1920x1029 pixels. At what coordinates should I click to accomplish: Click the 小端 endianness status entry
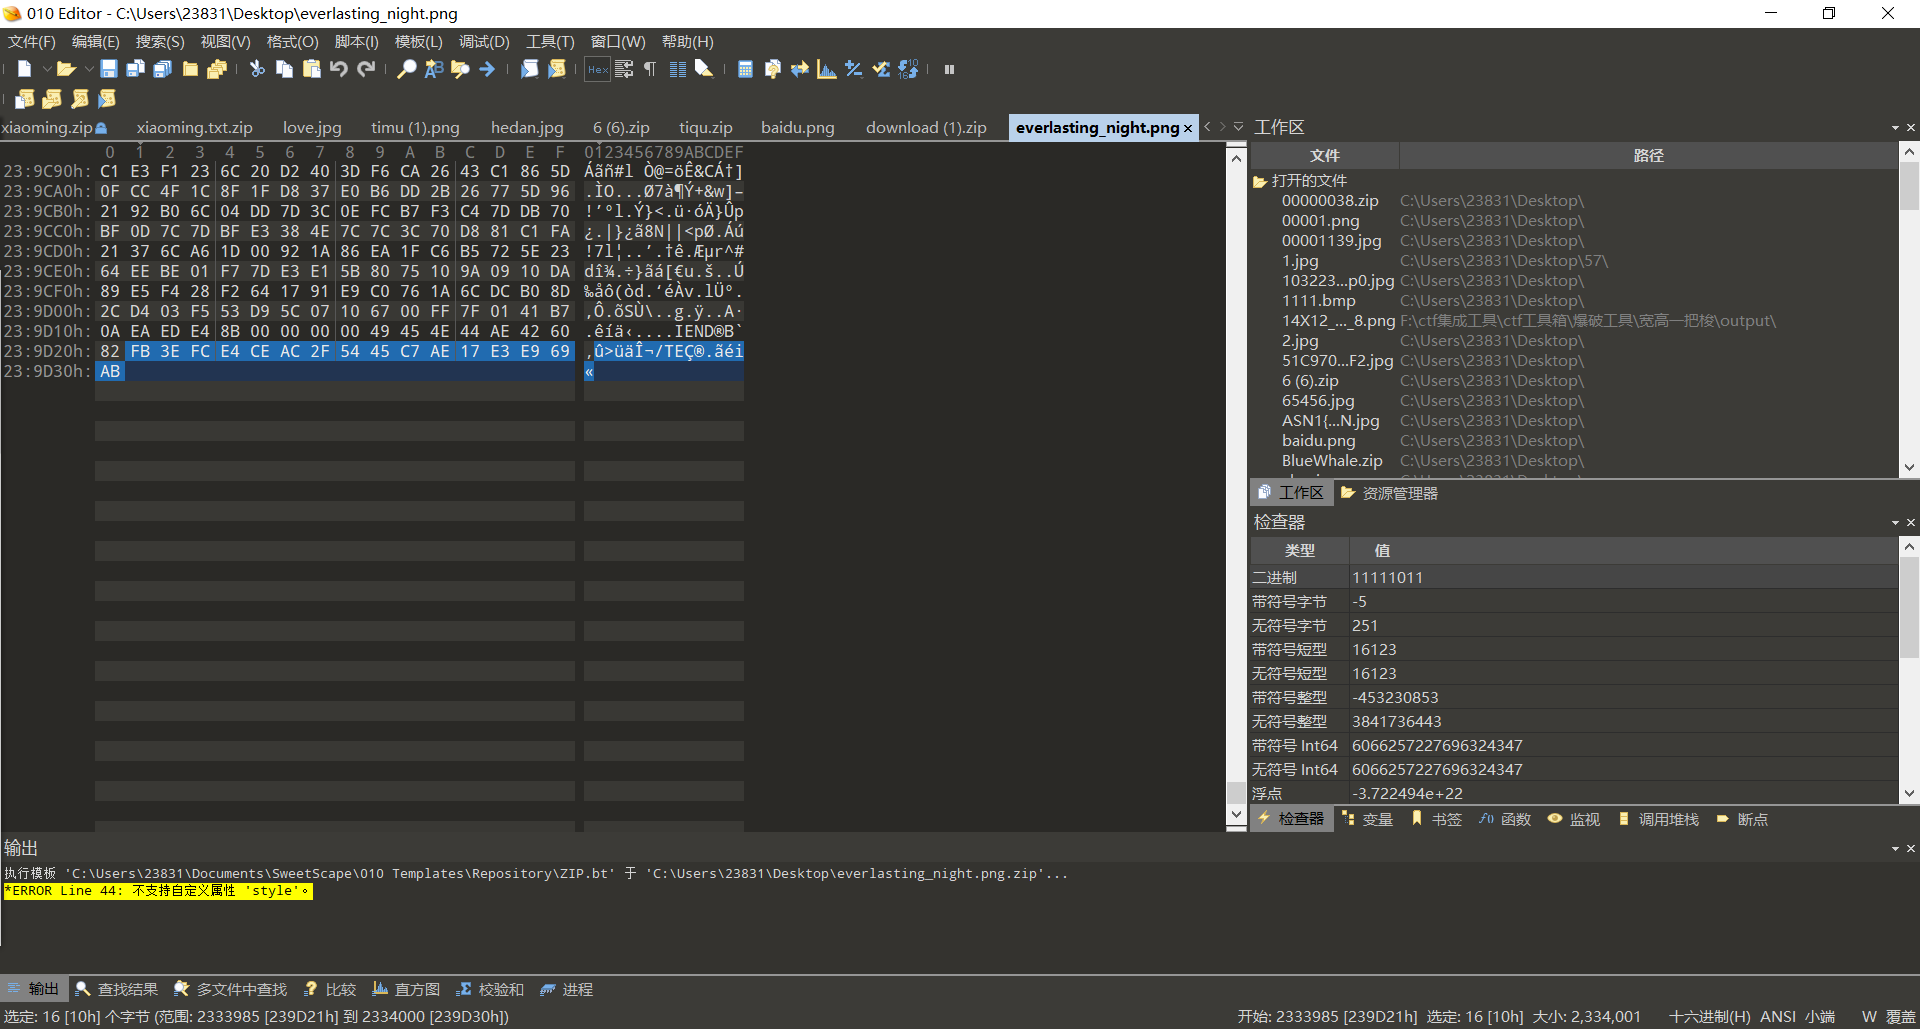click(1820, 1017)
